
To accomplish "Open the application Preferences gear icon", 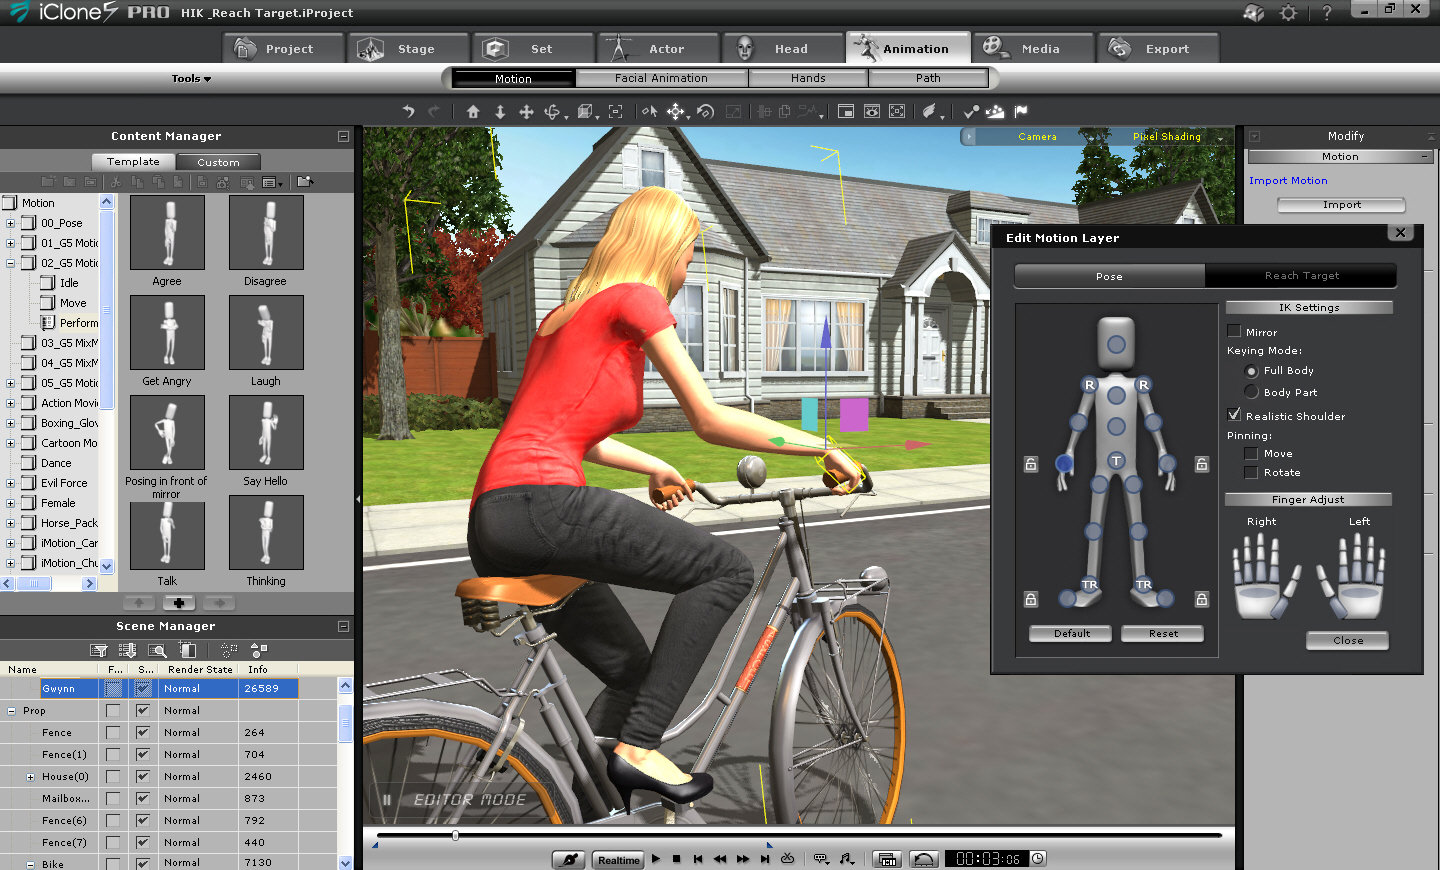I will [1289, 13].
